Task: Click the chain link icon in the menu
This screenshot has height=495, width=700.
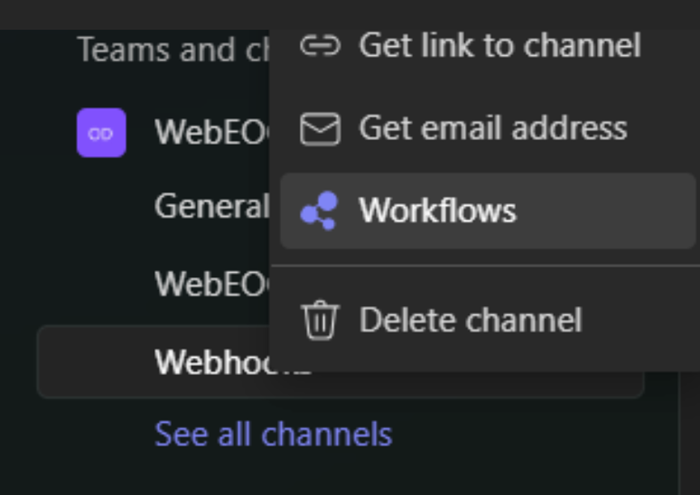Action: pos(320,45)
